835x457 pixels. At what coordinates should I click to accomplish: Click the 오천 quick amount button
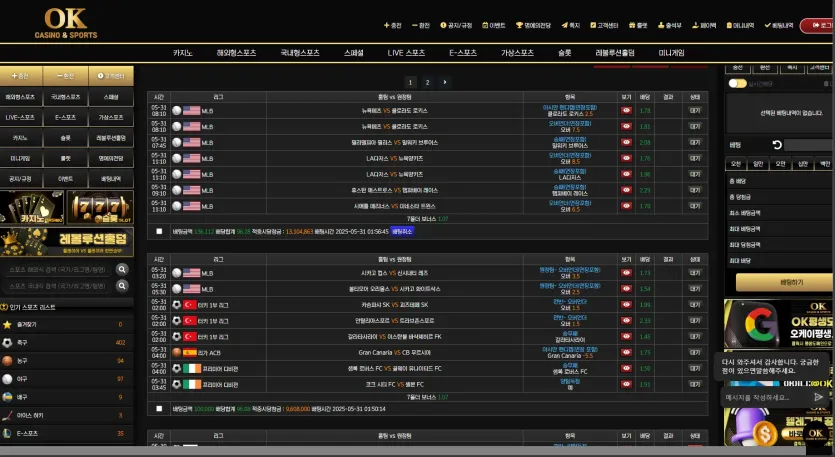pyautogui.click(x=735, y=164)
